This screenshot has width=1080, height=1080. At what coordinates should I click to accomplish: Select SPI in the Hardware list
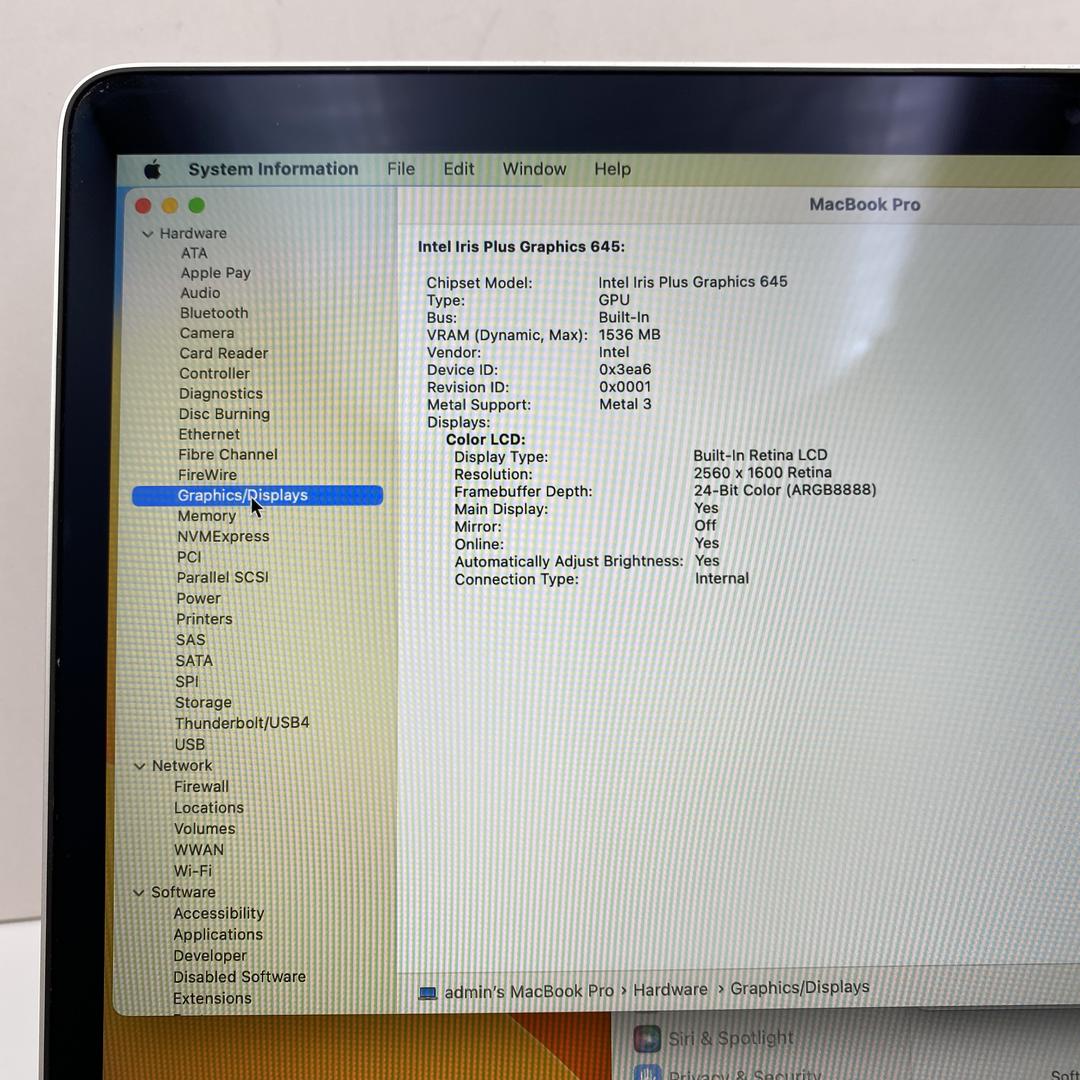click(x=187, y=681)
